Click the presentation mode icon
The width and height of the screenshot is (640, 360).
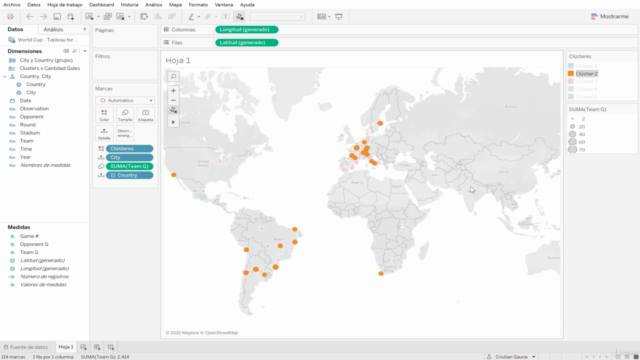point(339,17)
